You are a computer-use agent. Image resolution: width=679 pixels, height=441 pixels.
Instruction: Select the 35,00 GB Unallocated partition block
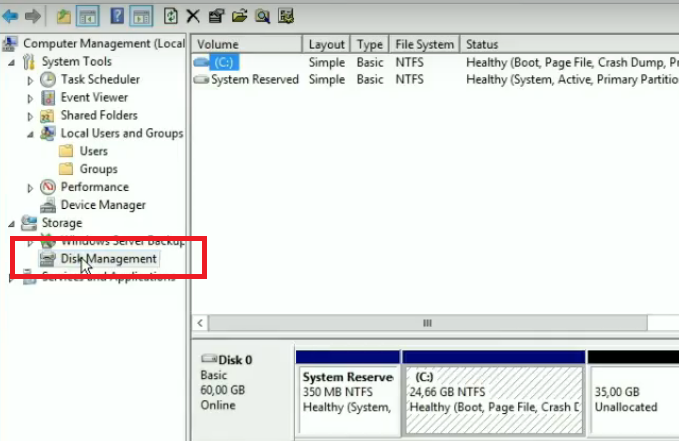pos(633,399)
